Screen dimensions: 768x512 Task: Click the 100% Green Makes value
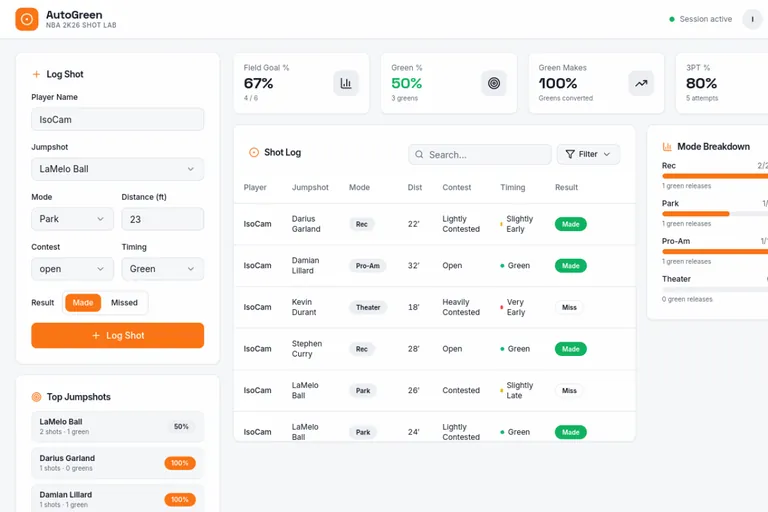point(558,83)
